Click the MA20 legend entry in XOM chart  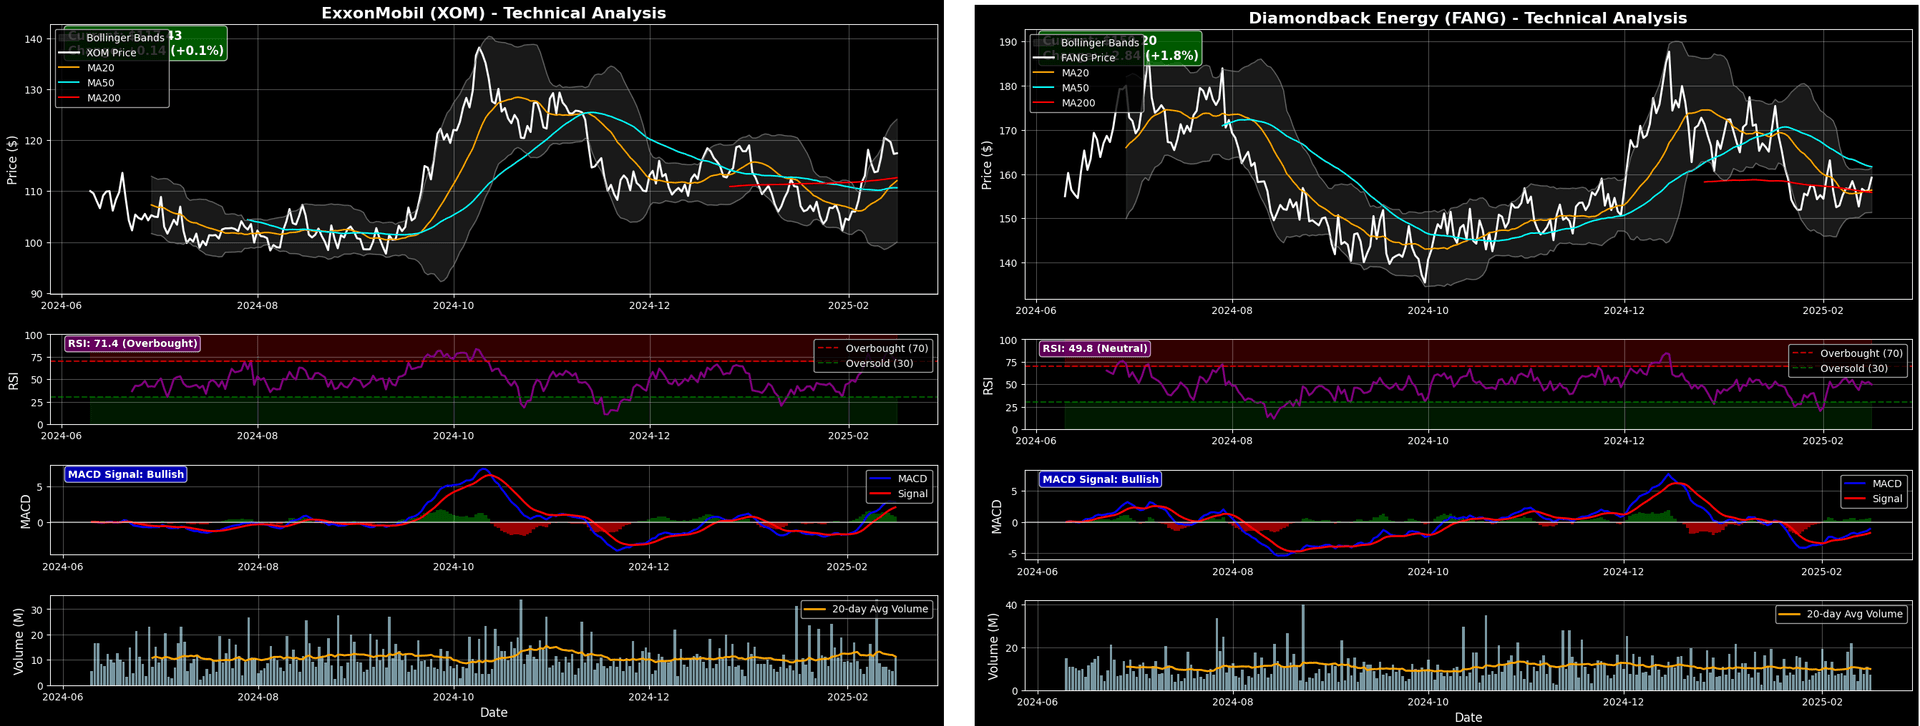point(100,68)
